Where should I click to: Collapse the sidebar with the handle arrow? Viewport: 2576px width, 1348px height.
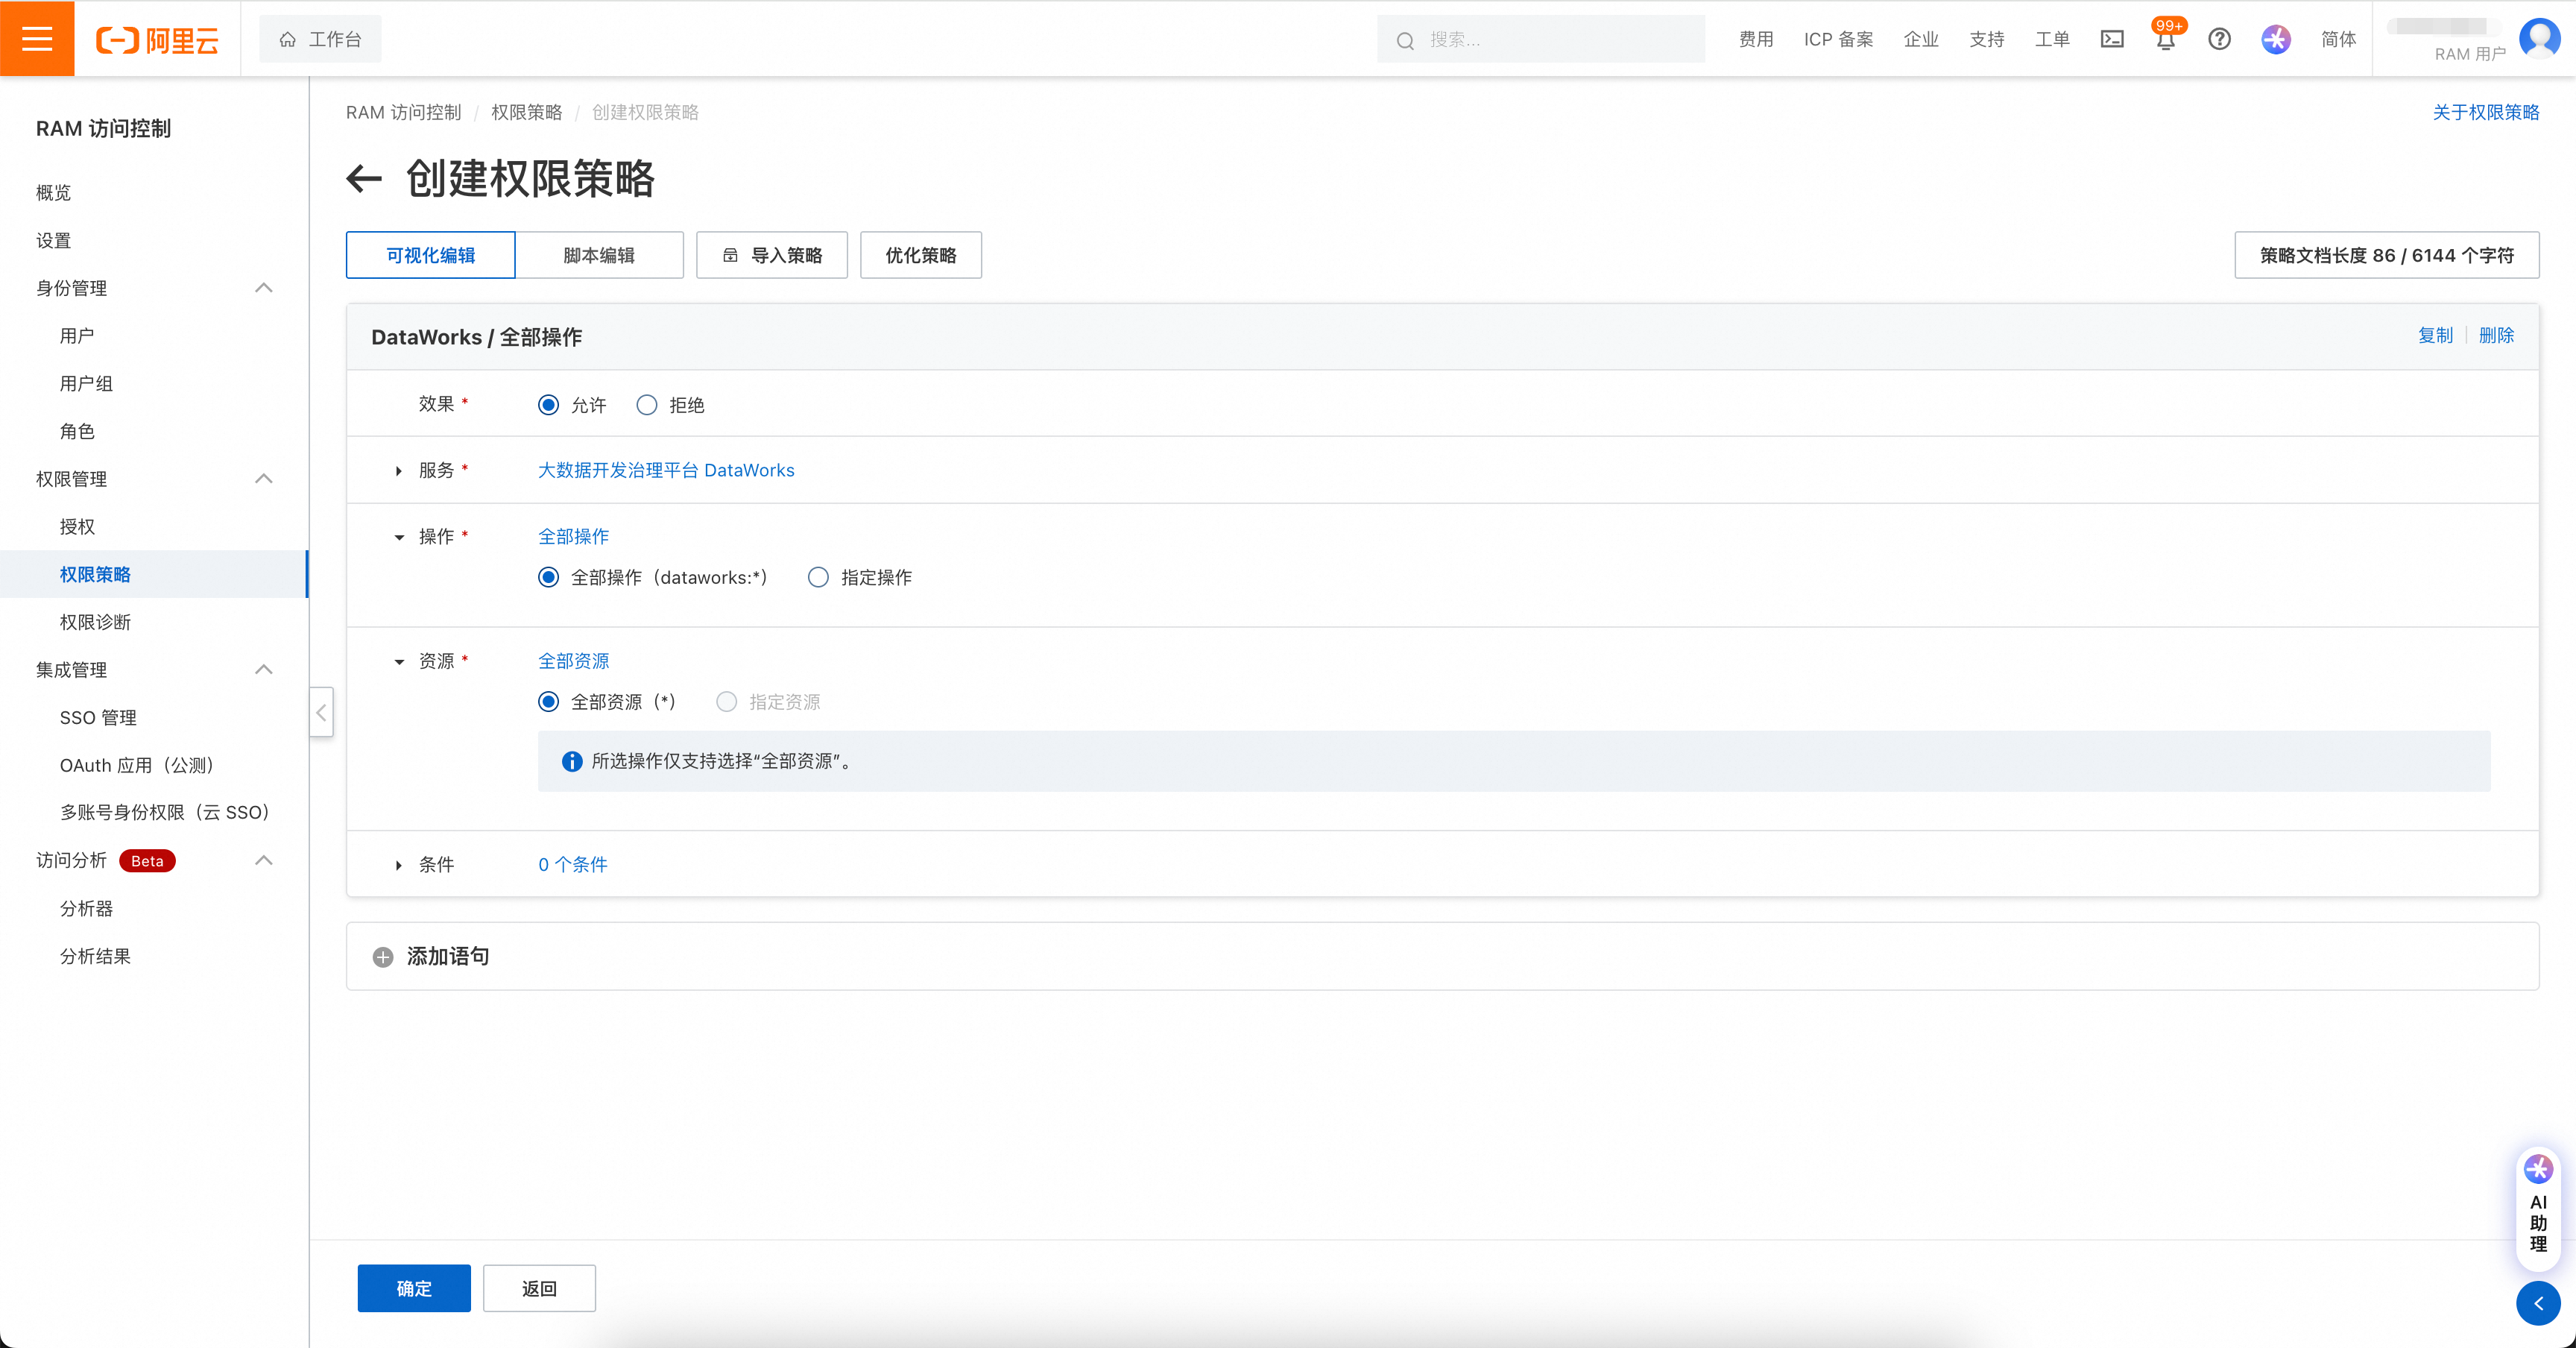(321, 712)
